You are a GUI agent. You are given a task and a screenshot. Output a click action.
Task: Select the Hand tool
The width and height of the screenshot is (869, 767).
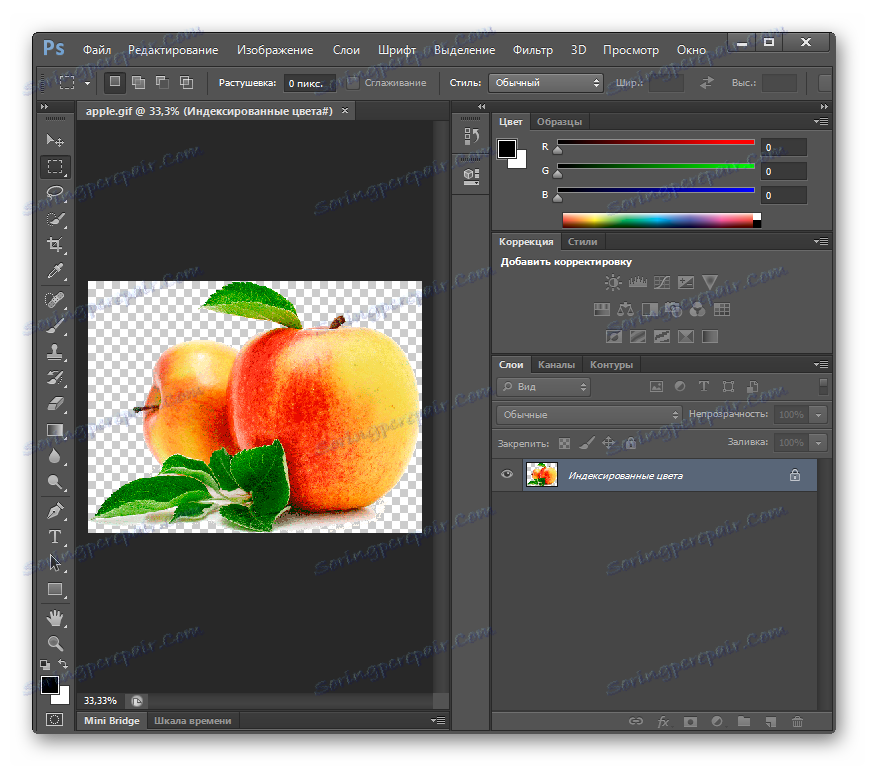(x=55, y=617)
